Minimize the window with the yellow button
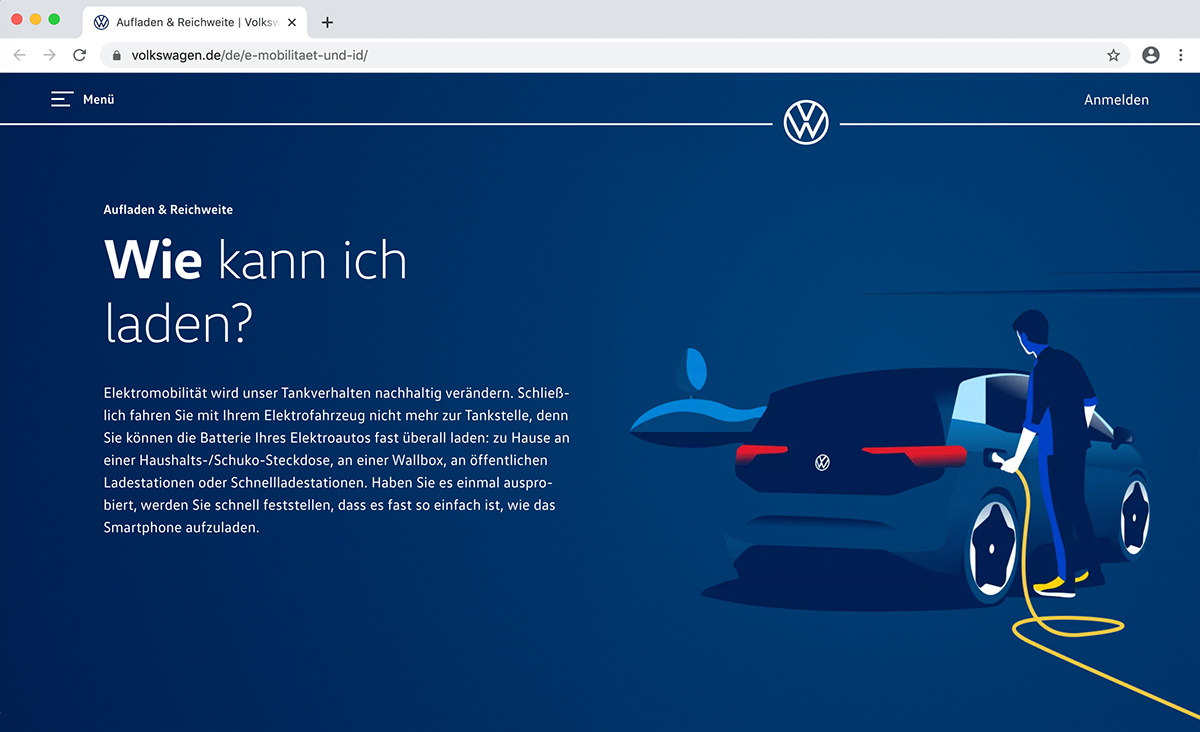1200x732 pixels. pyautogui.click(x=36, y=19)
